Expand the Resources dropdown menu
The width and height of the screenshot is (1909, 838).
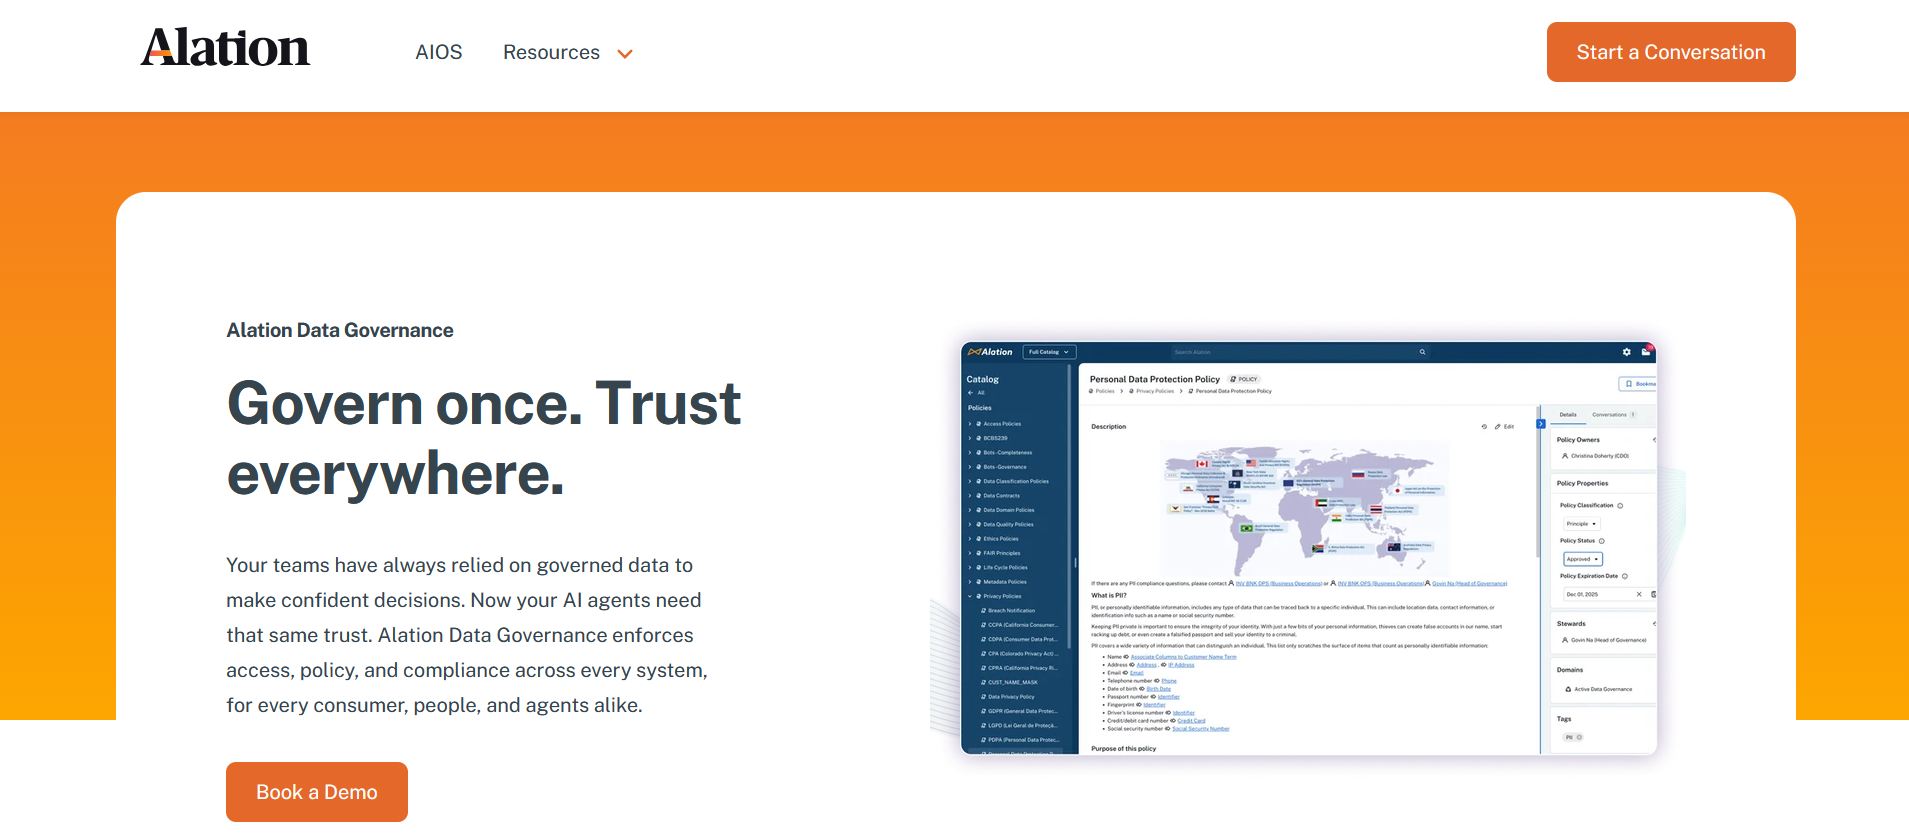pos(568,52)
